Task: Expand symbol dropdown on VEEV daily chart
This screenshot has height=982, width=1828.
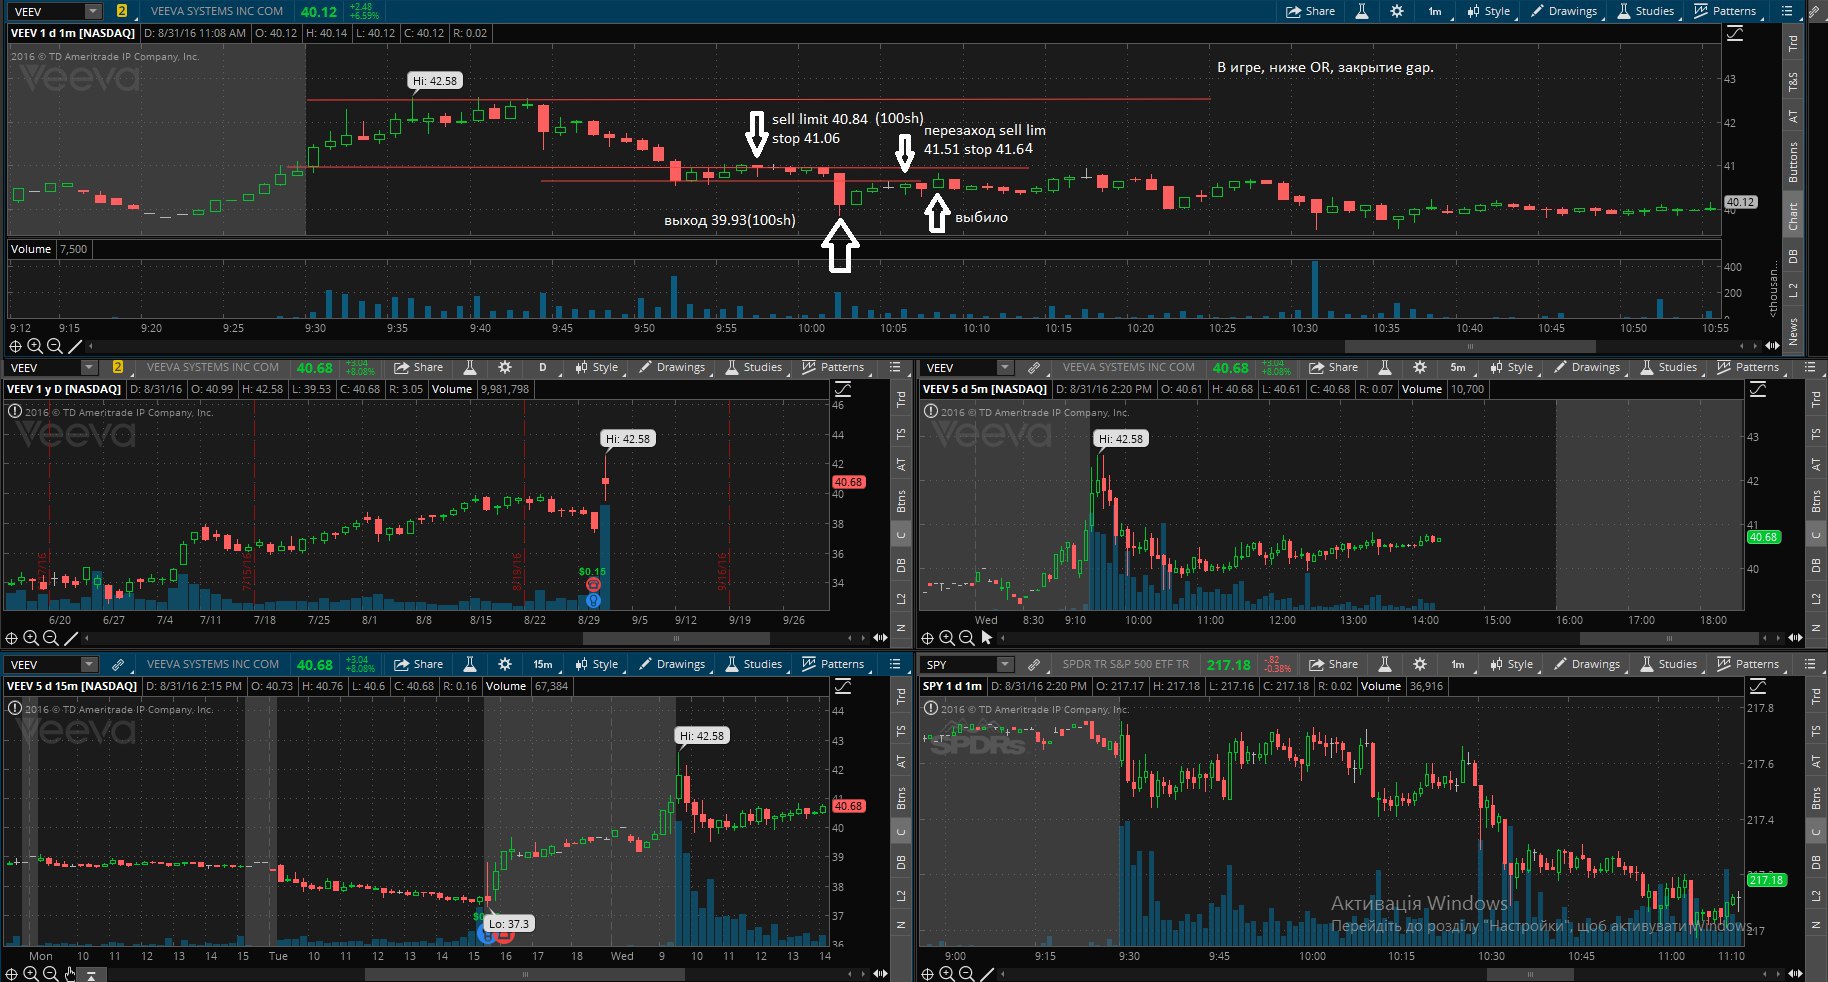Action: pyautogui.click(x=89, y=367)
